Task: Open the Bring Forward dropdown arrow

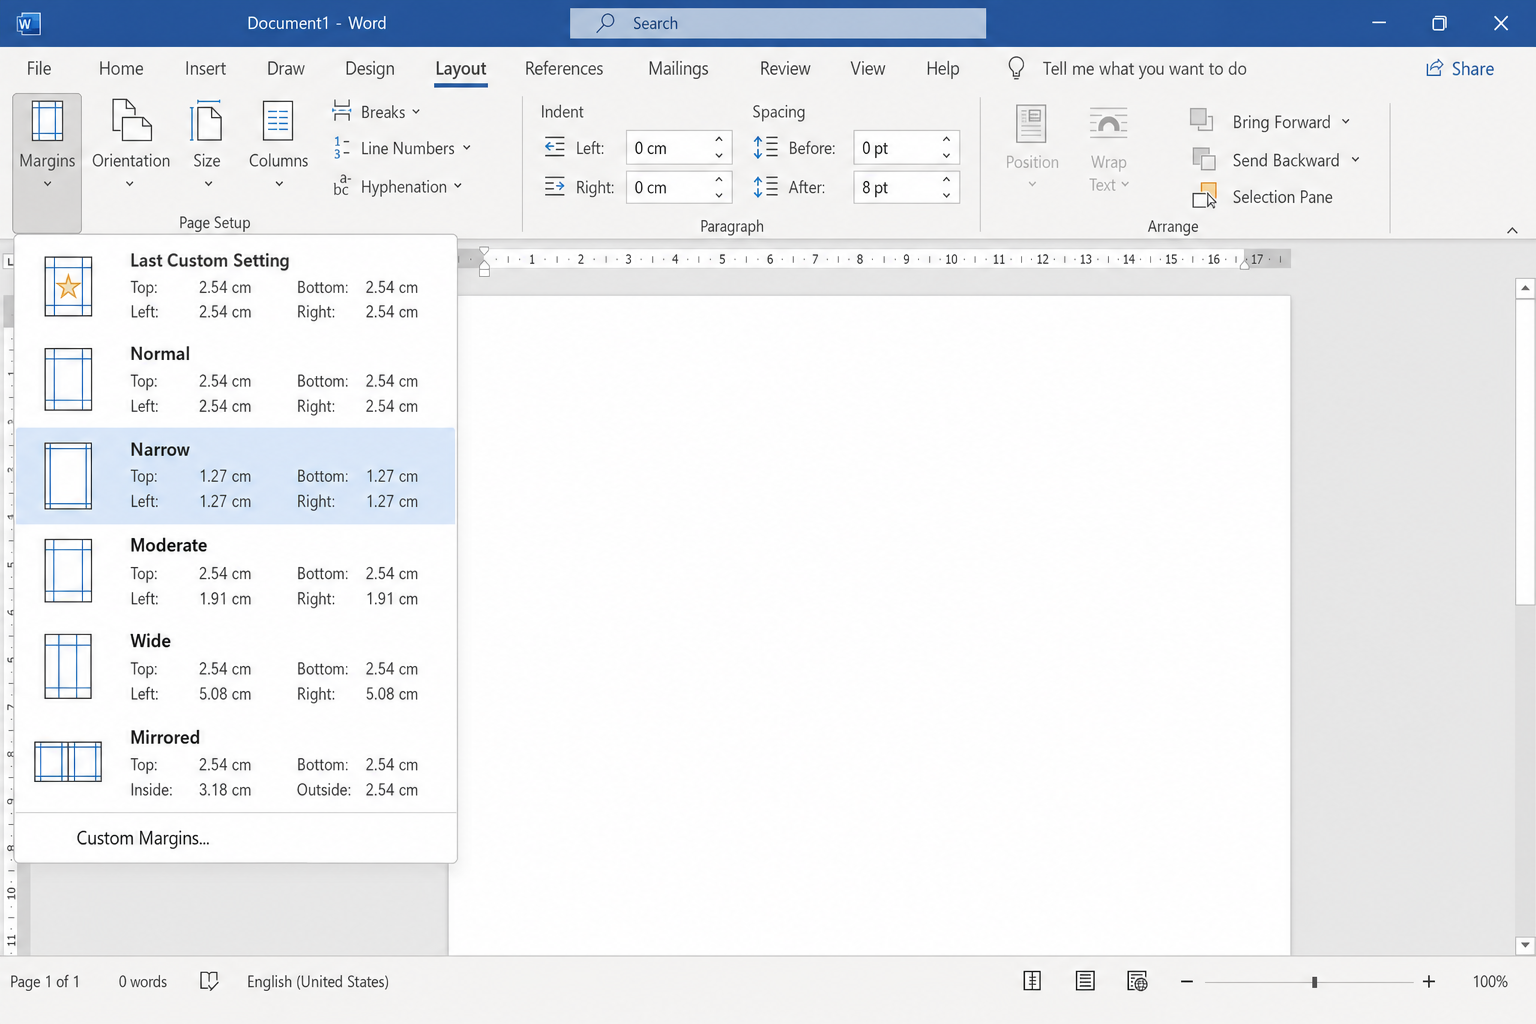Action: pyautogui.click(x=1345, y=122)
